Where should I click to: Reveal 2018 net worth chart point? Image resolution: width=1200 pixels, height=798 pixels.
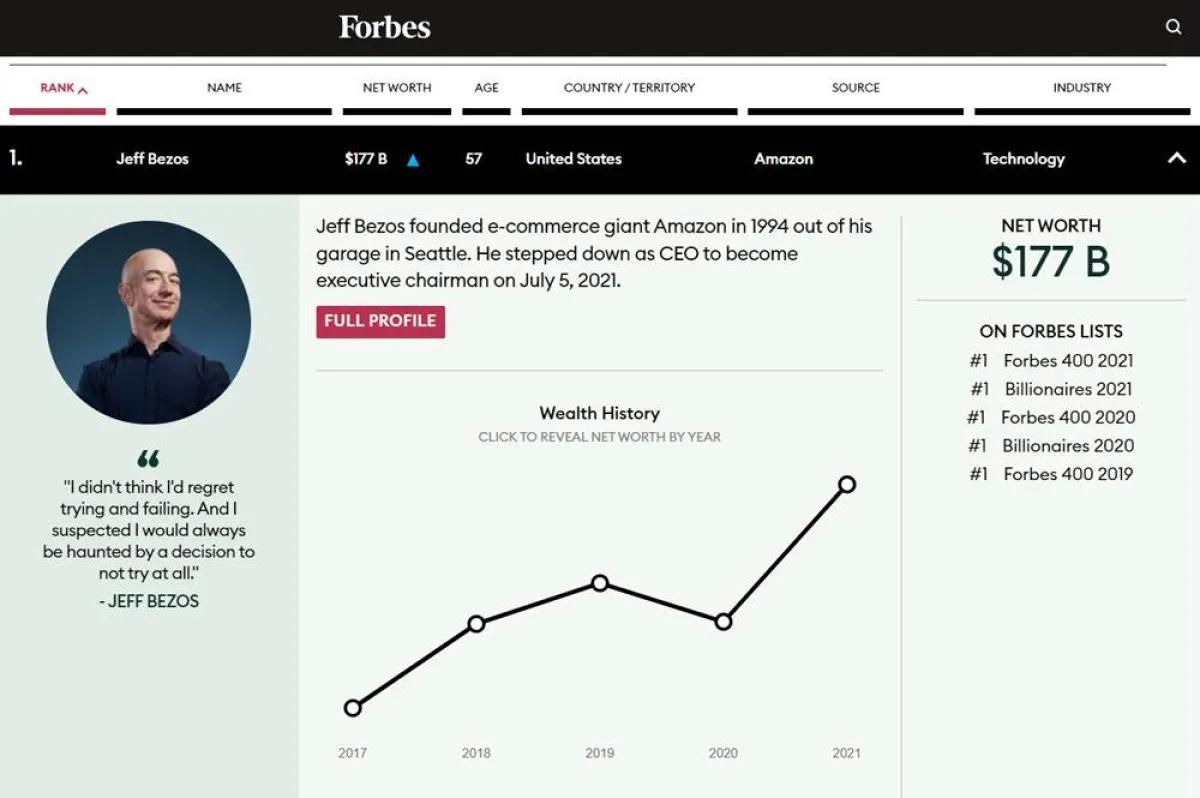click(476, 624)
